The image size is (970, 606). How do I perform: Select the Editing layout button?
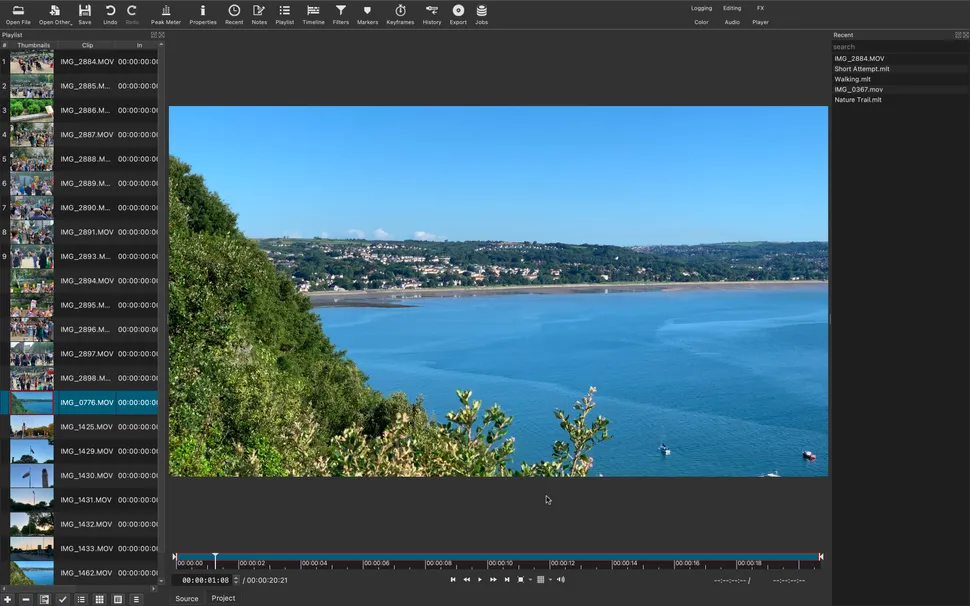[732, 8]
